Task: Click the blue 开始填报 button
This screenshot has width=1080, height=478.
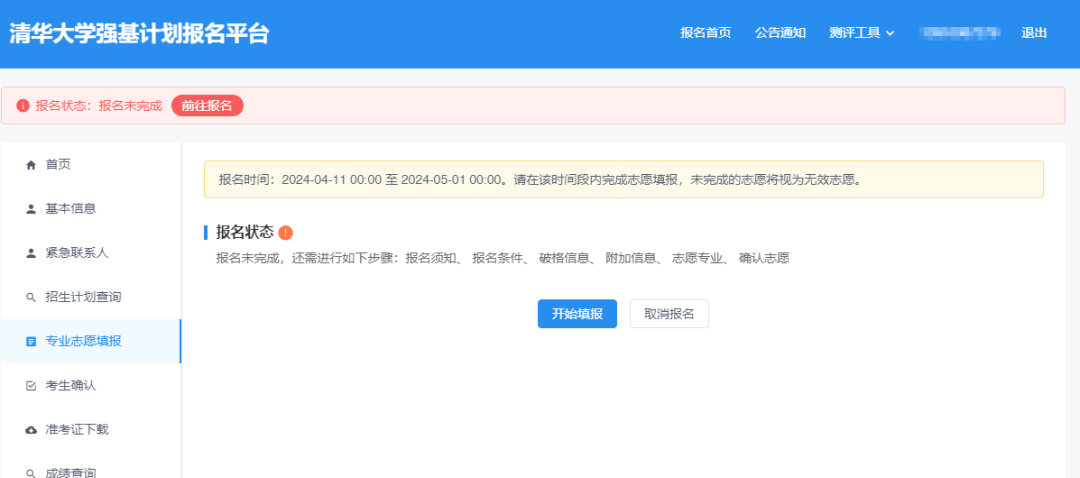Action: point(577,314)
